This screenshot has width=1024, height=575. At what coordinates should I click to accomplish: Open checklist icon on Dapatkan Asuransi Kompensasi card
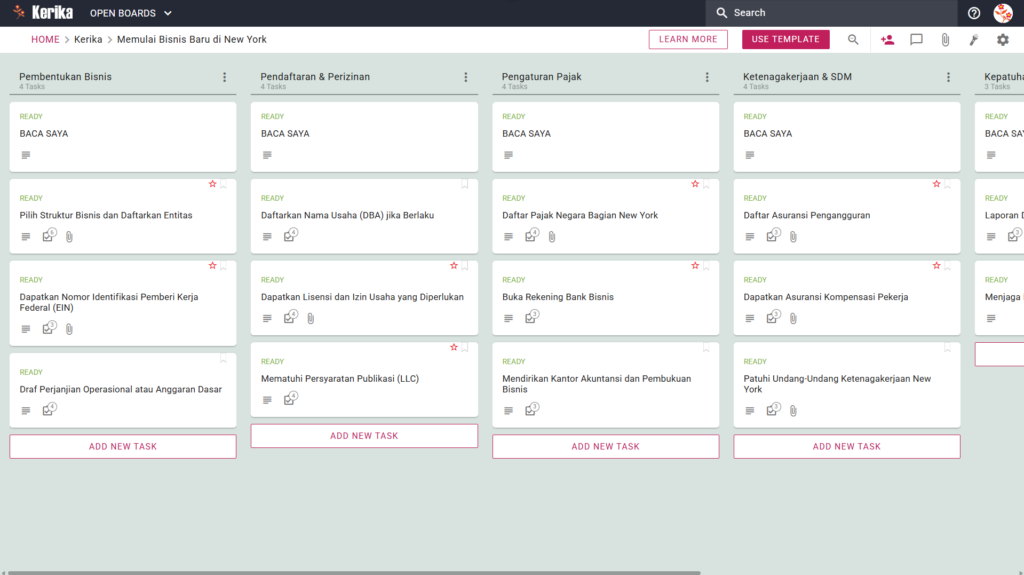[773, 317]
